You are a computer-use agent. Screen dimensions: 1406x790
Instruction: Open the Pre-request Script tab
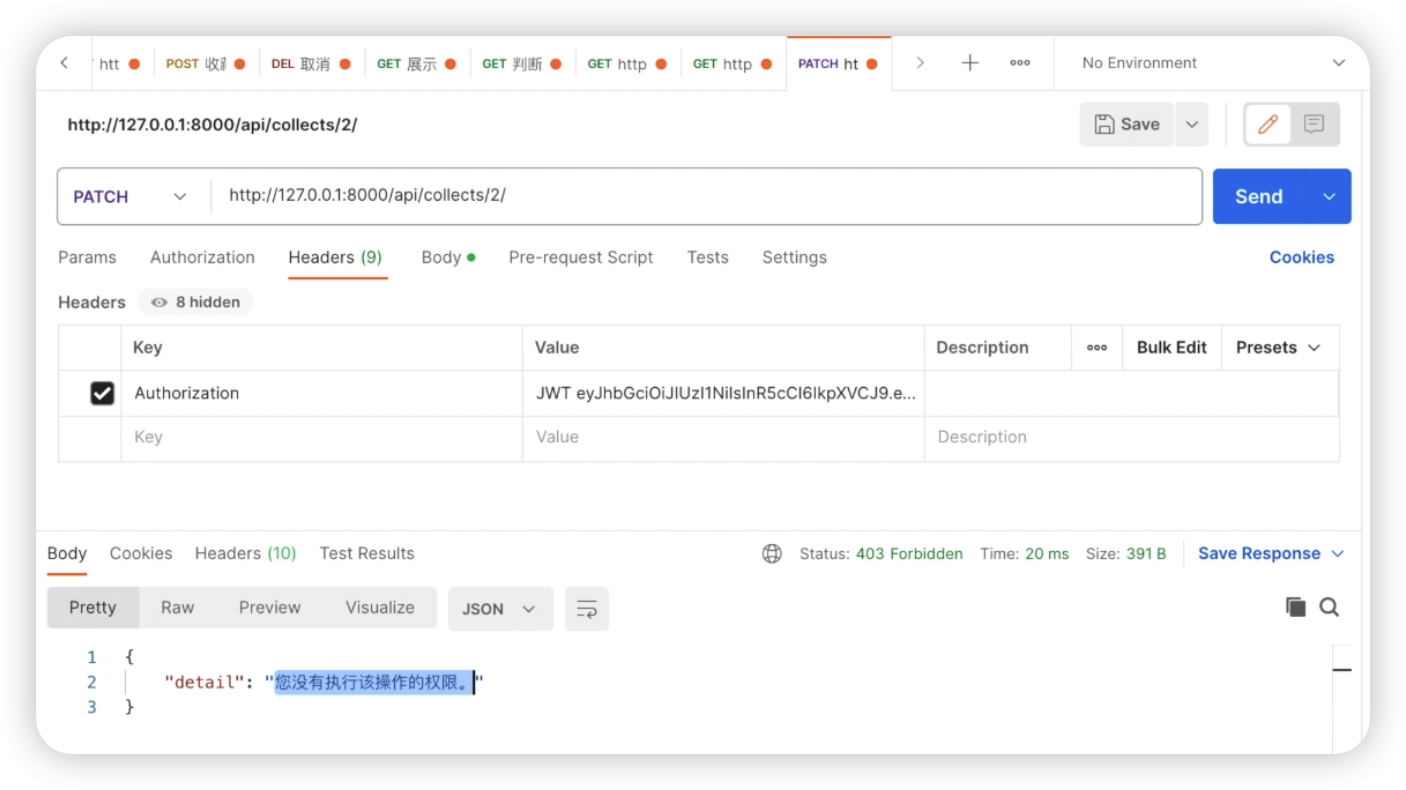point(580,257)
